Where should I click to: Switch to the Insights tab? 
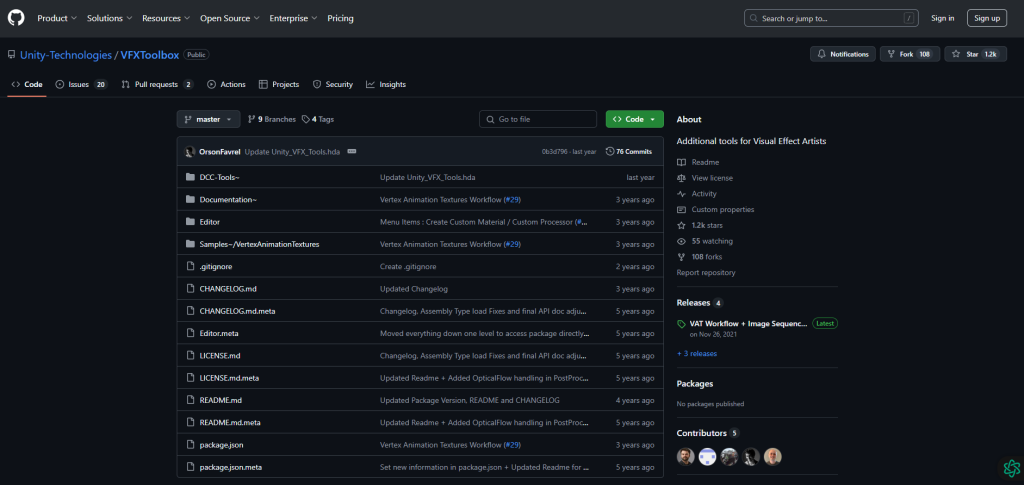[x=386, y=84]
